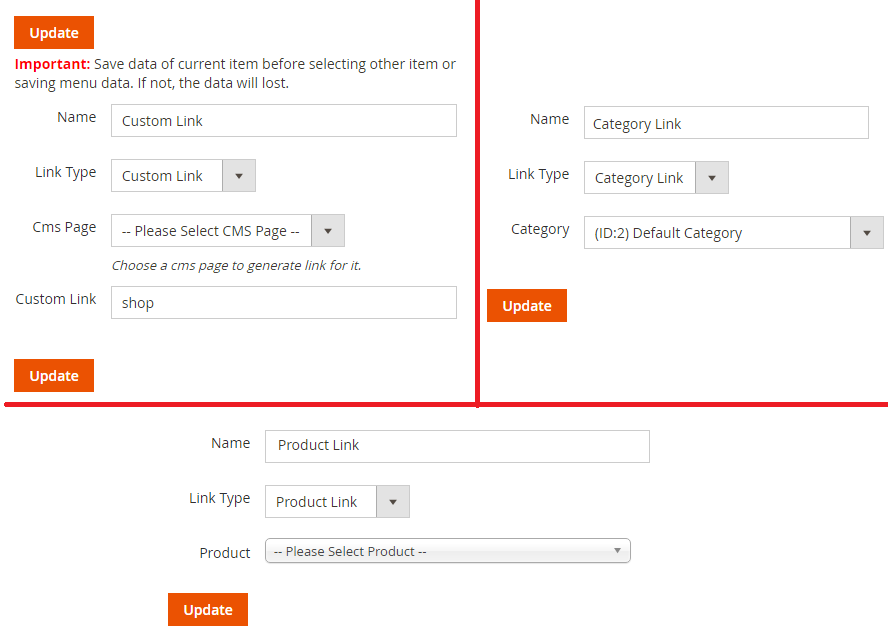
Task: Click the arrow icon beside Product Link type
Action: tap(392, 502)
